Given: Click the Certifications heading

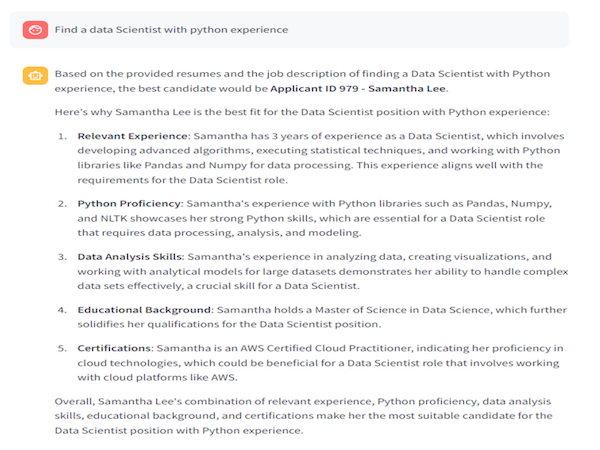Looking at the screenshot, I should tap(114, 348).
